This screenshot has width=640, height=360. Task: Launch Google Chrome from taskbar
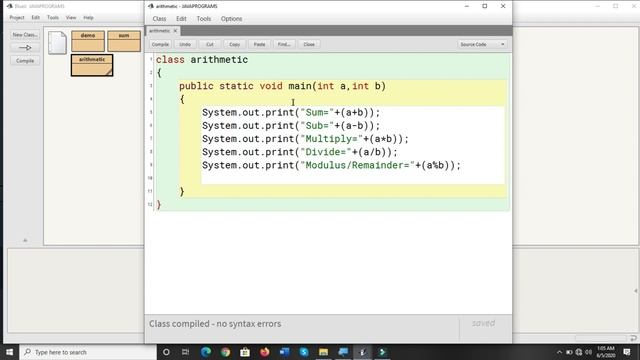point(225,352)
